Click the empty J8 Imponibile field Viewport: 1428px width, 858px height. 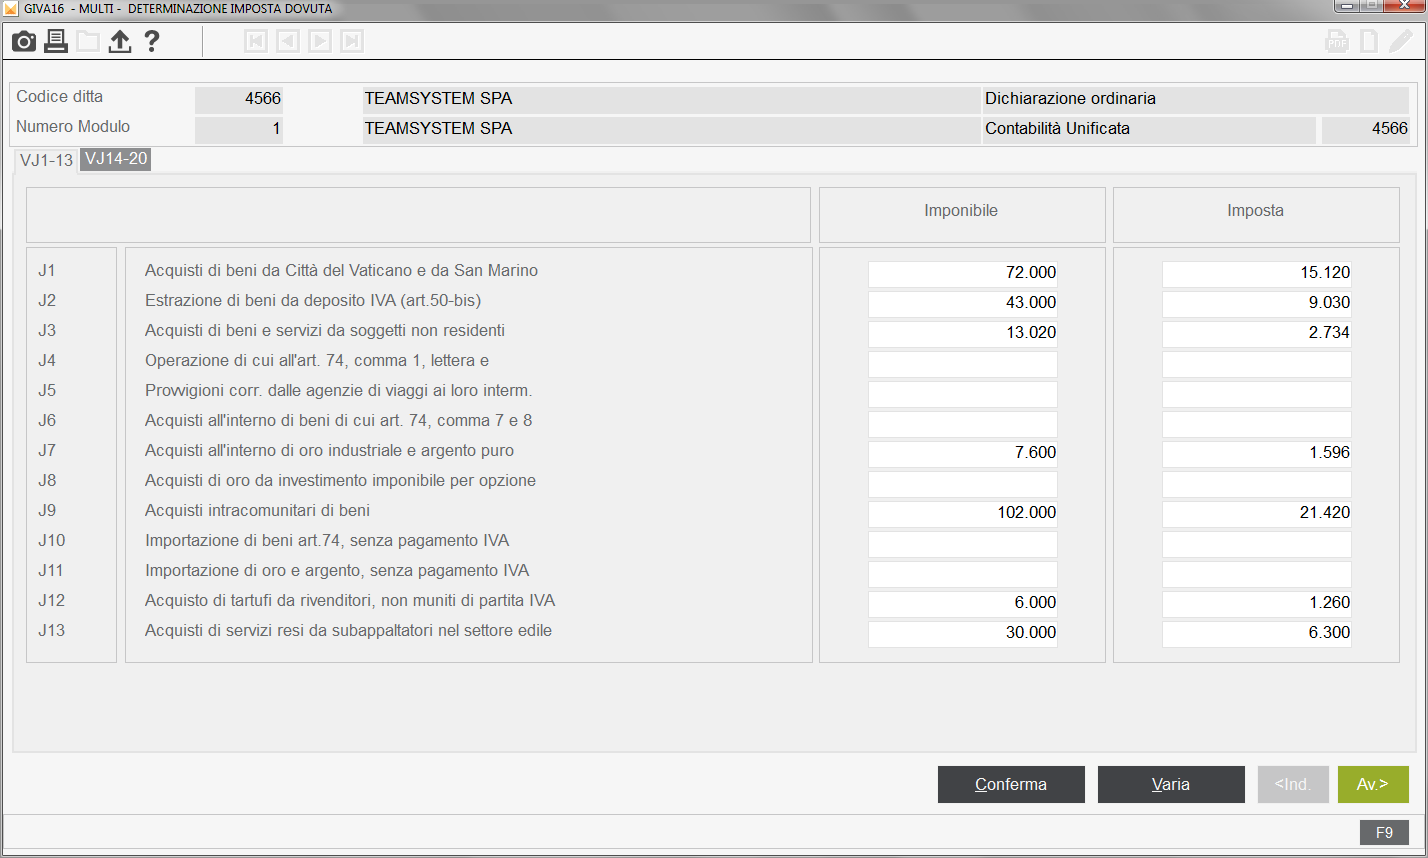click(x=963, y=483)
